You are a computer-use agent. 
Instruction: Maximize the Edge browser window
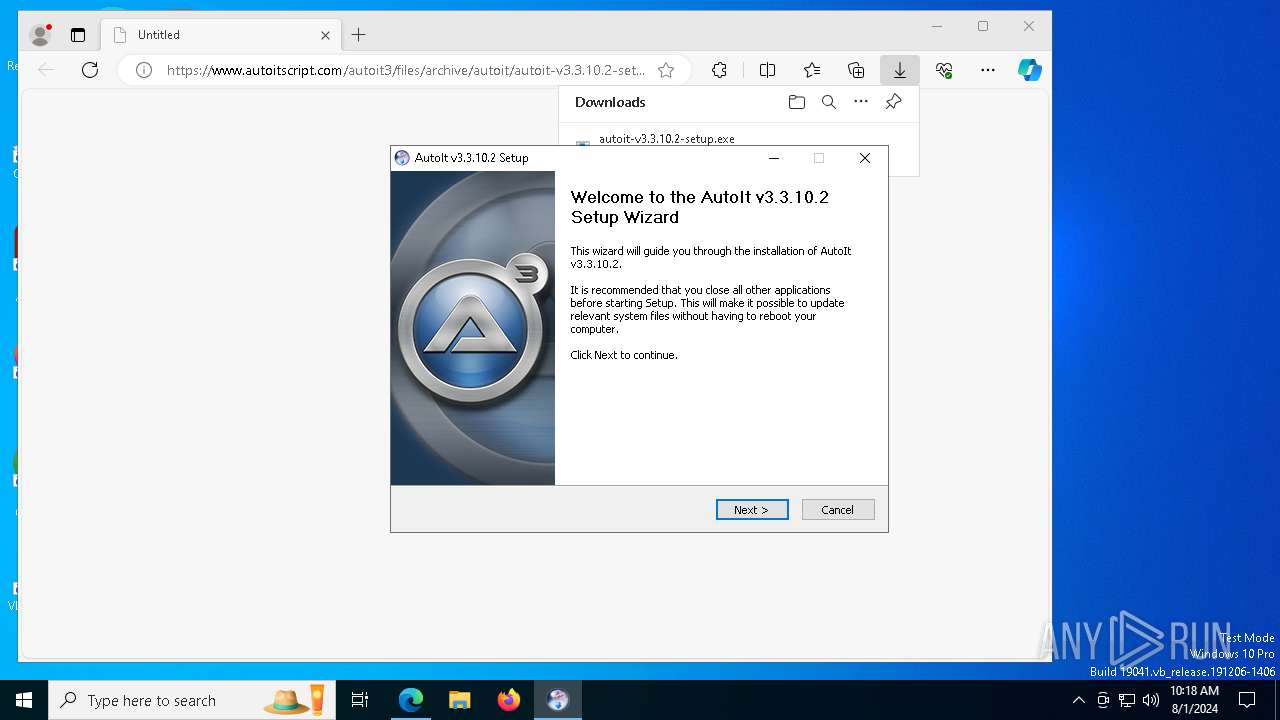[983, 27]
